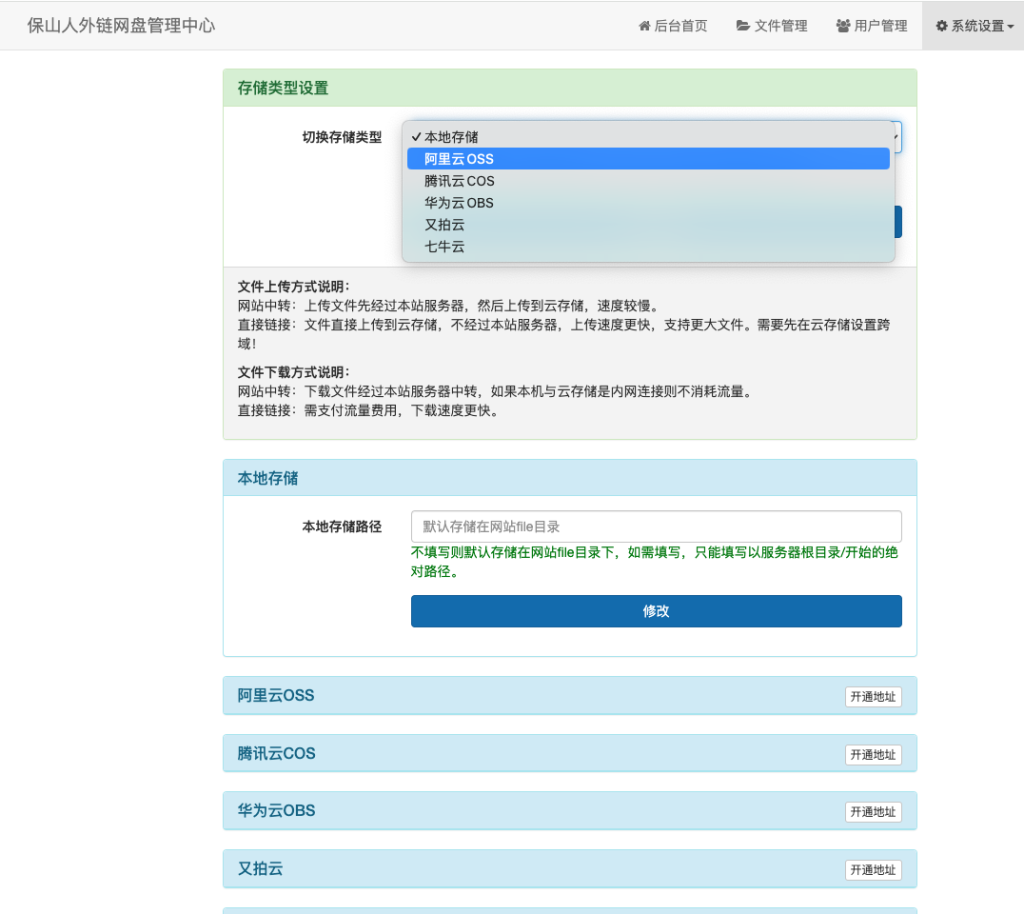Open the 系统设置 dropdown menu
This screenshot has height=914, width=1024.
point(974,26)
